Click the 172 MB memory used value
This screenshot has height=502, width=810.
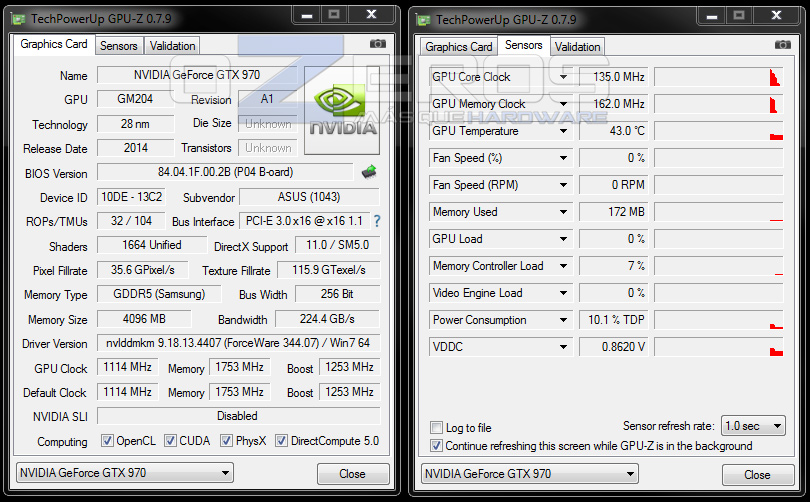pos(614,212)
